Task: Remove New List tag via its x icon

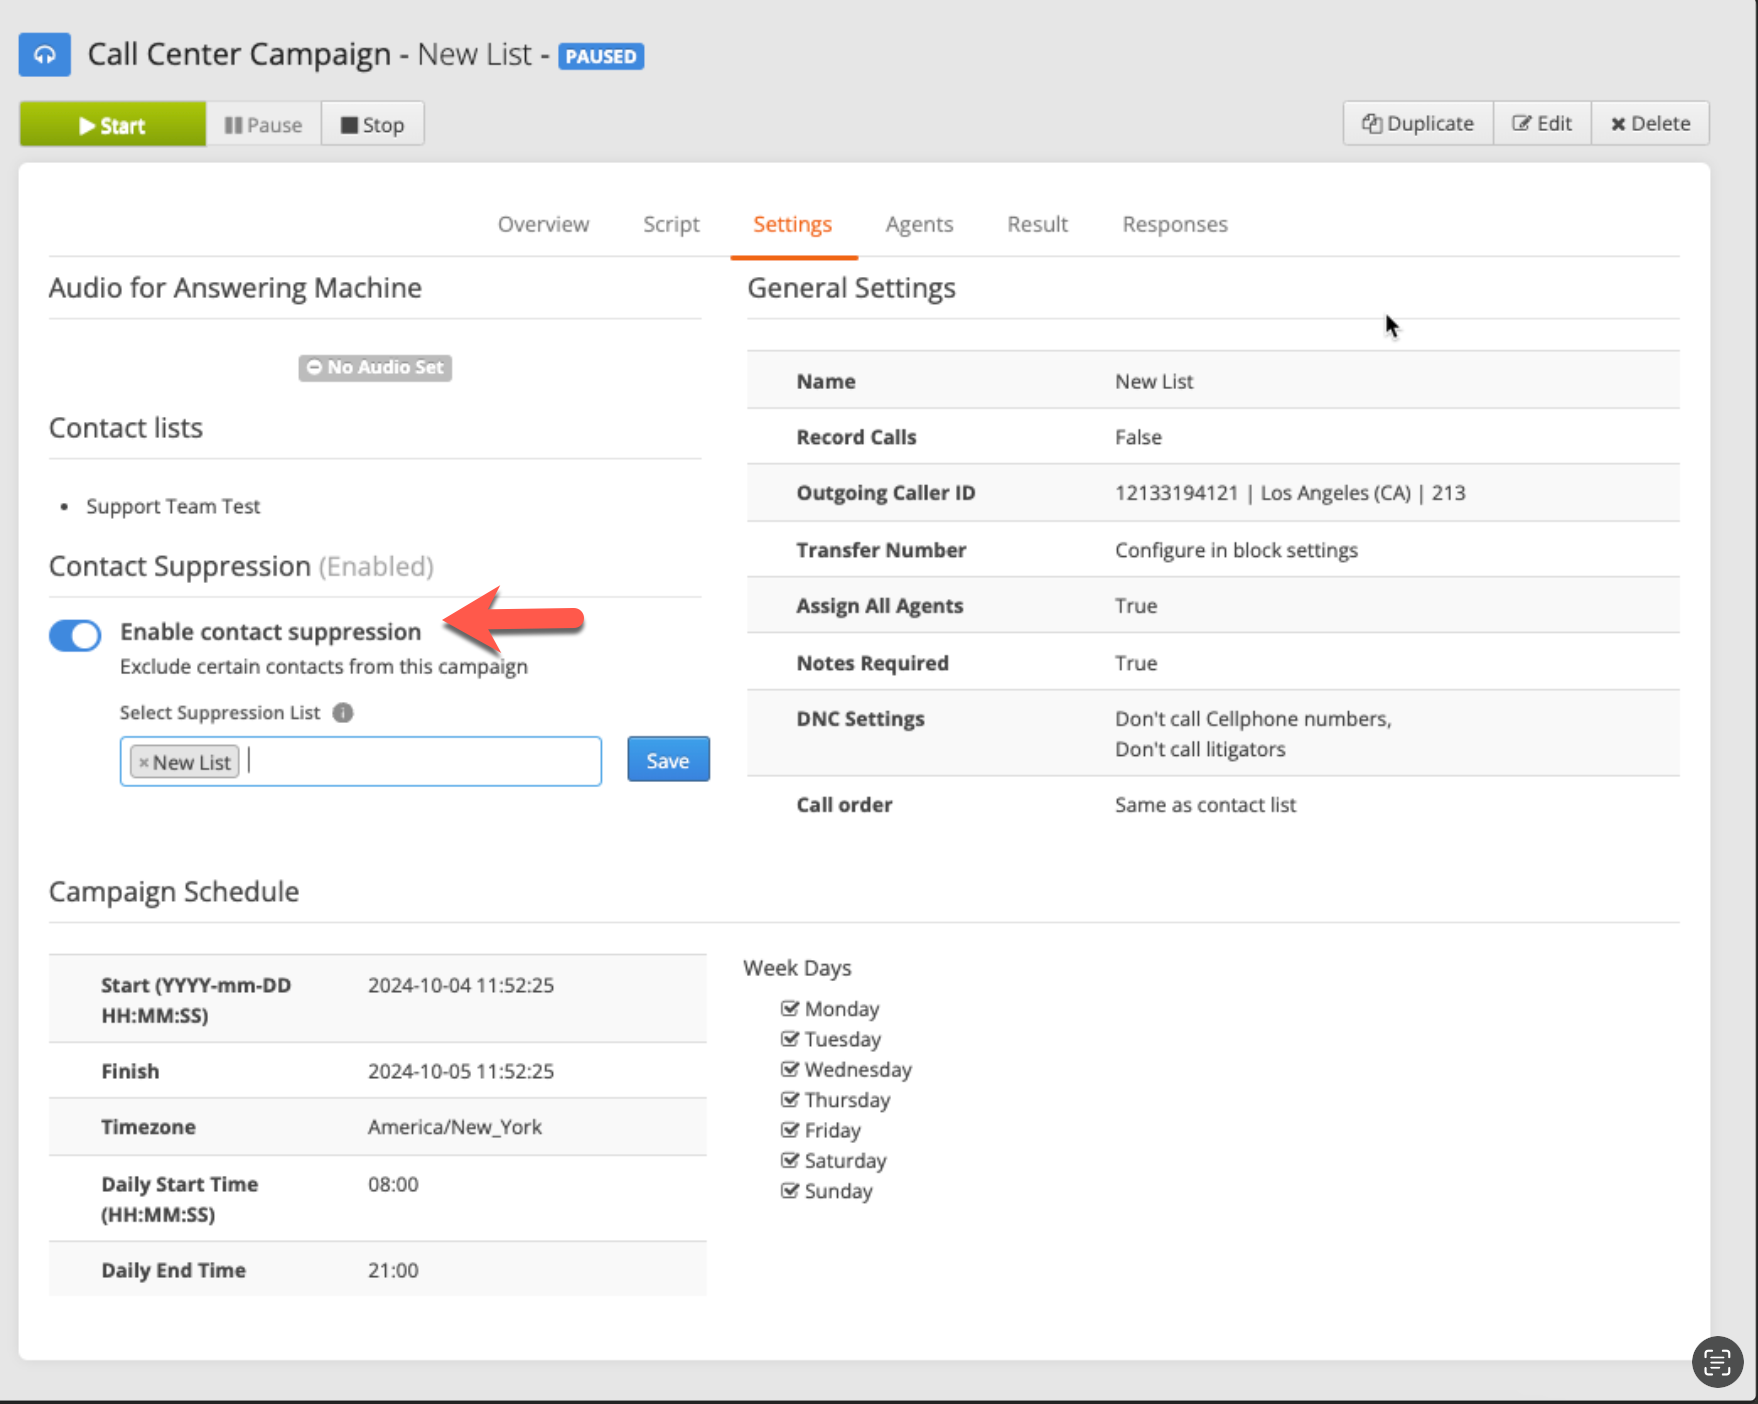Action: click(143, 761)
